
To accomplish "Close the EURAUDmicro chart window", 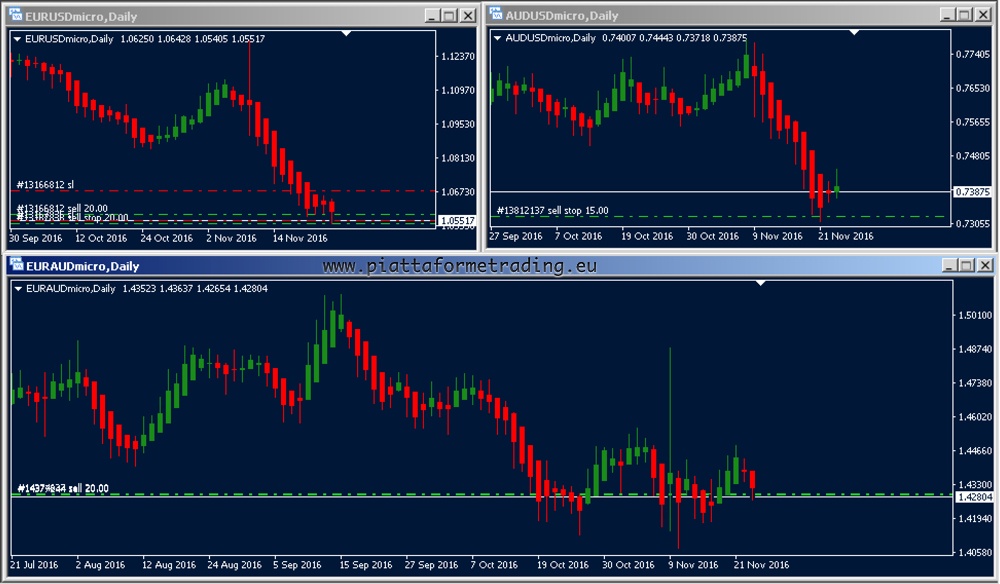I will (x=983, y=266).
